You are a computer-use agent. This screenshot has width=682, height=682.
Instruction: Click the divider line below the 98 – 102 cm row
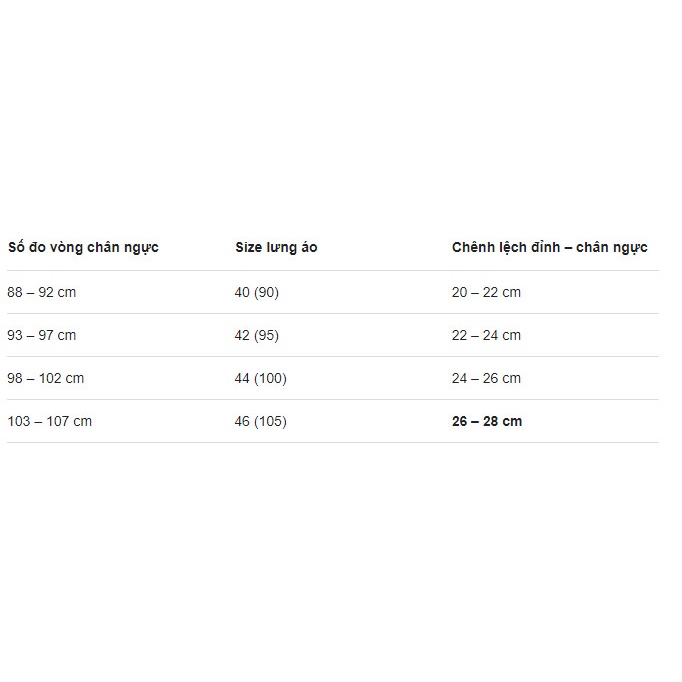[x=332, y=399]
